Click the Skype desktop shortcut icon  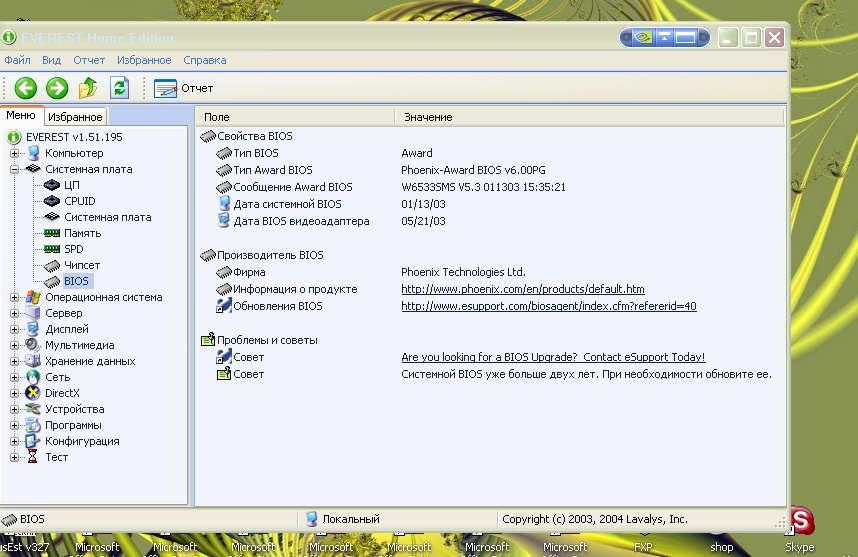(800, 523)
